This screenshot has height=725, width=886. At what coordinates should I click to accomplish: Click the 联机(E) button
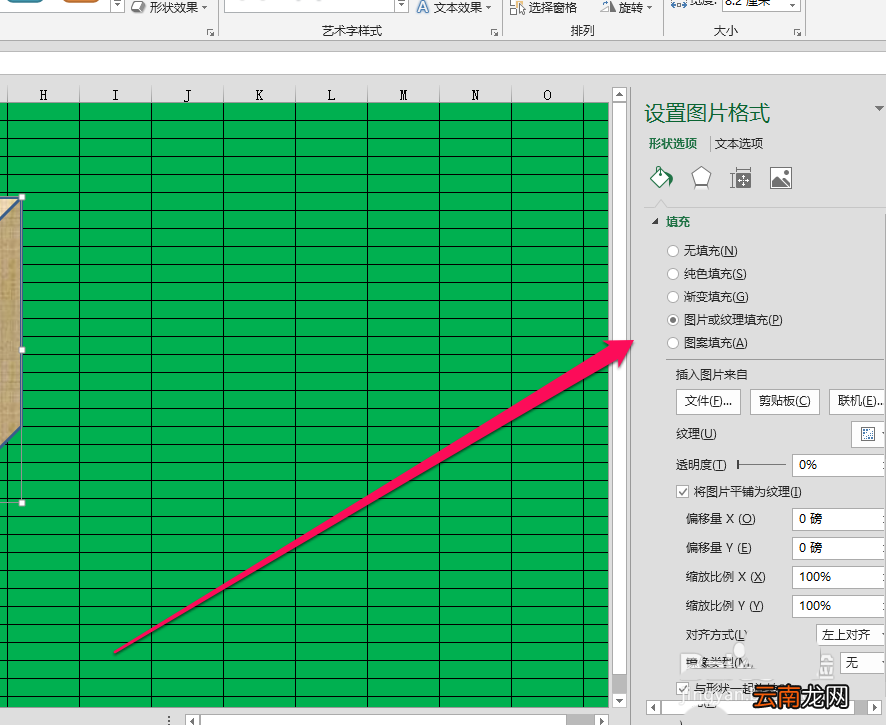pyautogui.click(x=858, y=401)
